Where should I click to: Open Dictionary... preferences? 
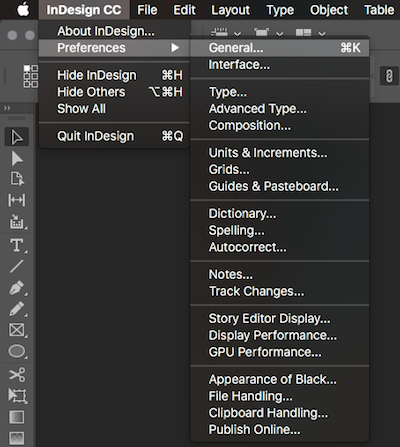pyautogui.click(x=280, y=214)
